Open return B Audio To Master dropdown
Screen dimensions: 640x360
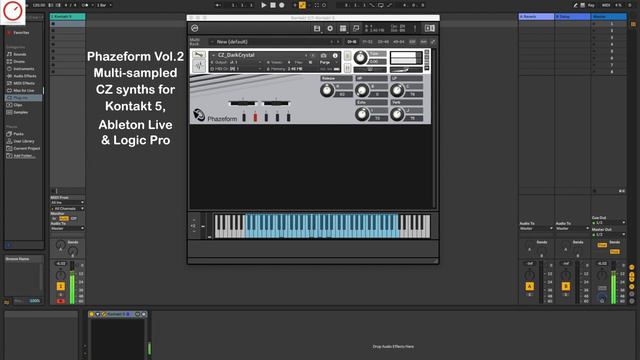(x=572, y=229)
